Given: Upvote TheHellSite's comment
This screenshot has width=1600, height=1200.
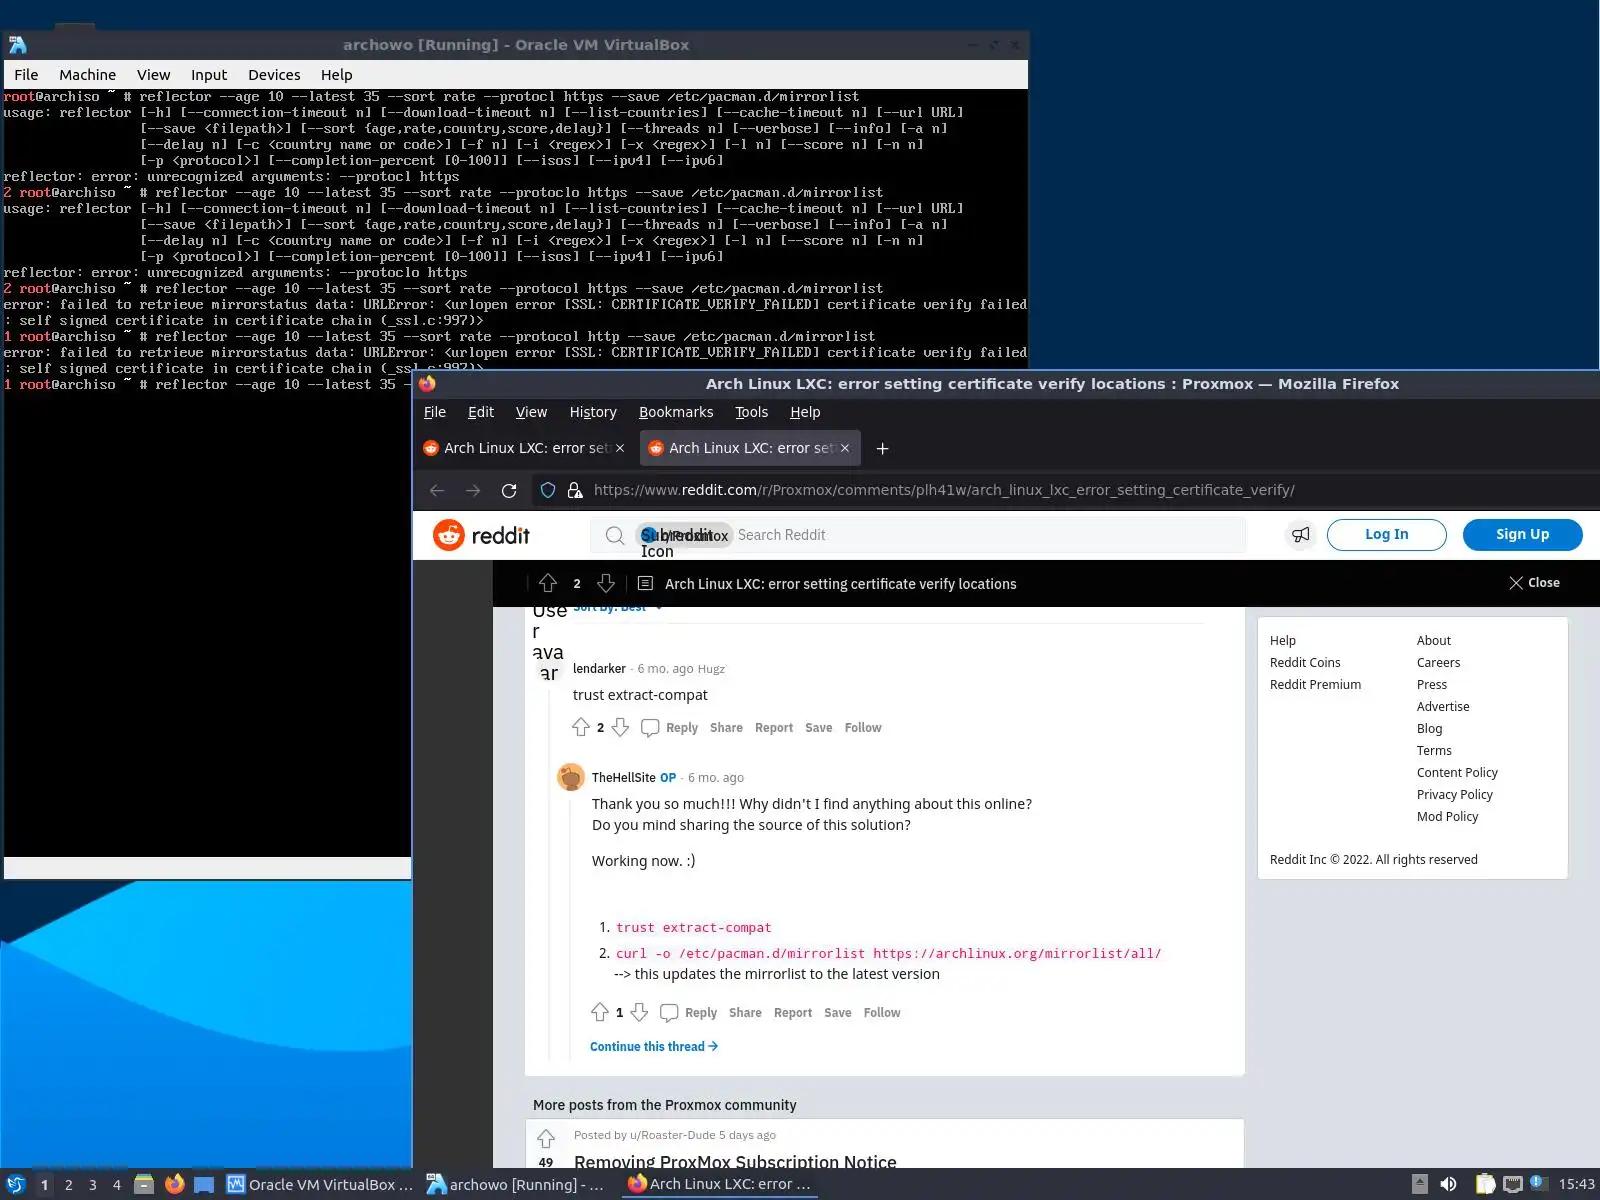Looking at the screenshot, I should 600,1012.
